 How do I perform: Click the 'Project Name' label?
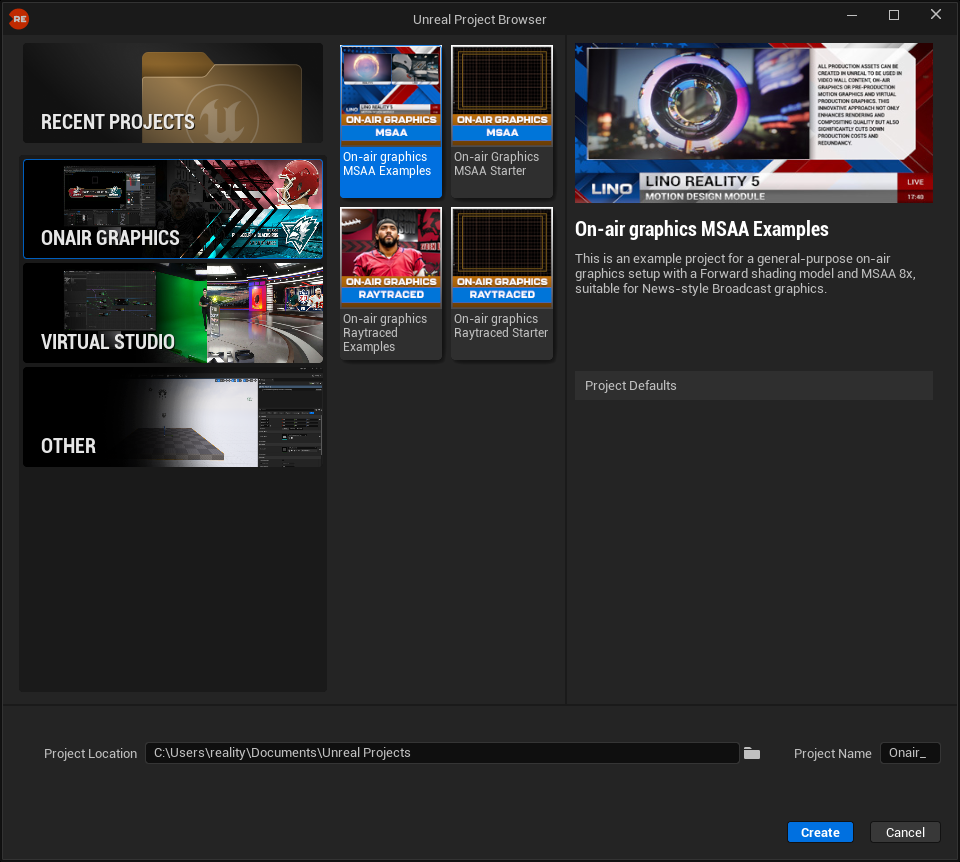click(833, 754)
